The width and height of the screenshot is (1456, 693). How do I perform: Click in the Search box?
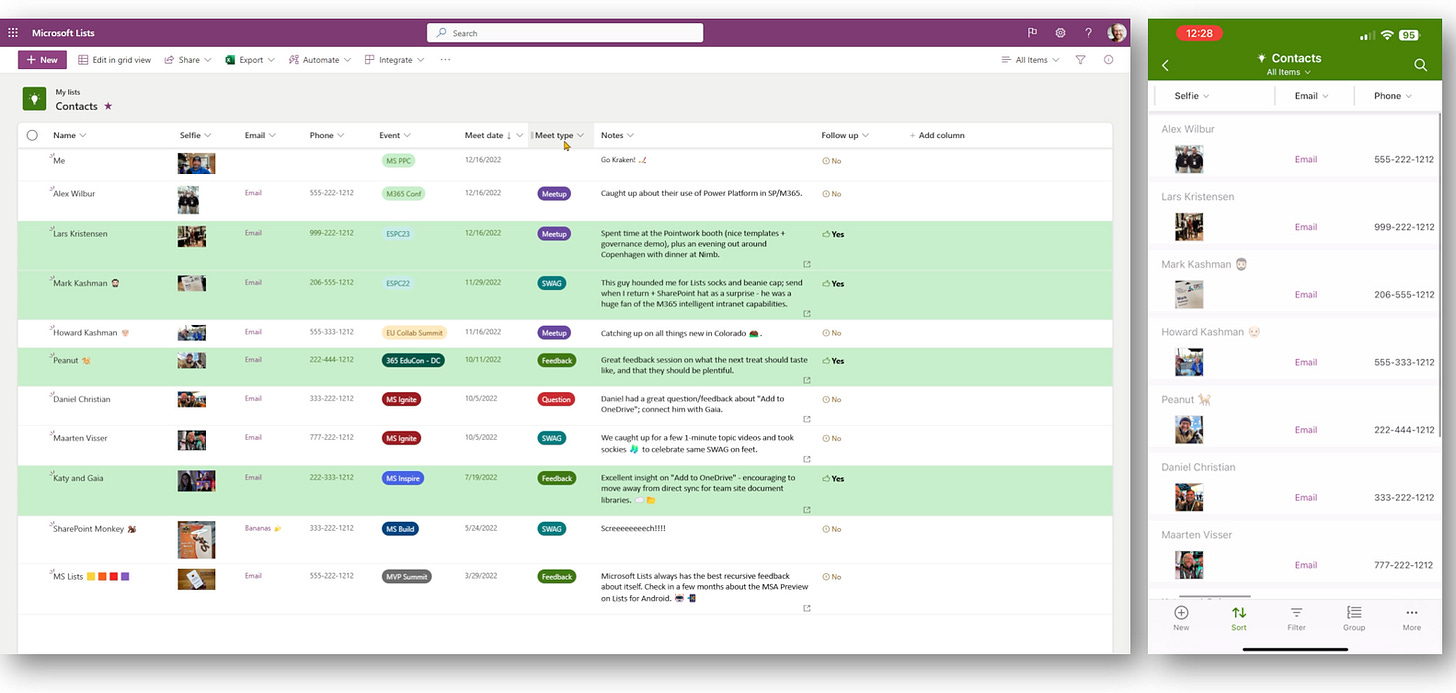[565, 33]
